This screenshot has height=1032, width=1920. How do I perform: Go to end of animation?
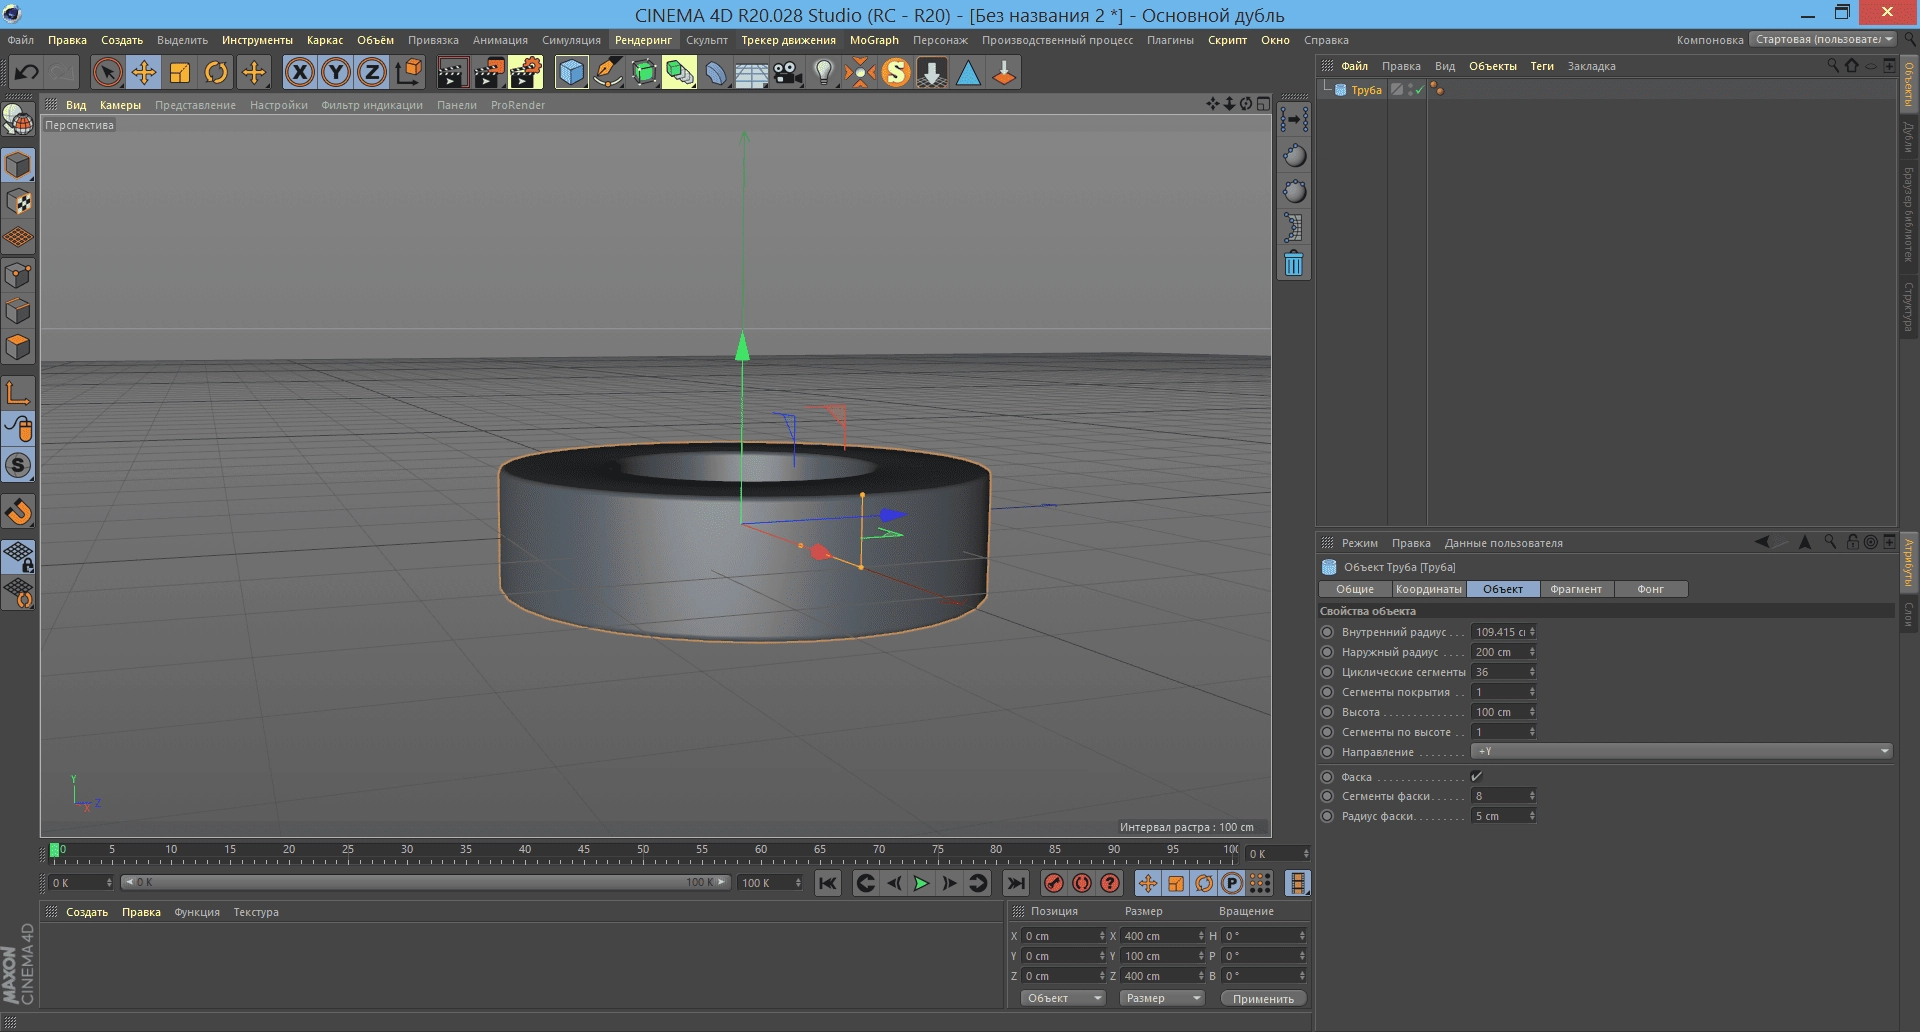tap(1015, 883)
